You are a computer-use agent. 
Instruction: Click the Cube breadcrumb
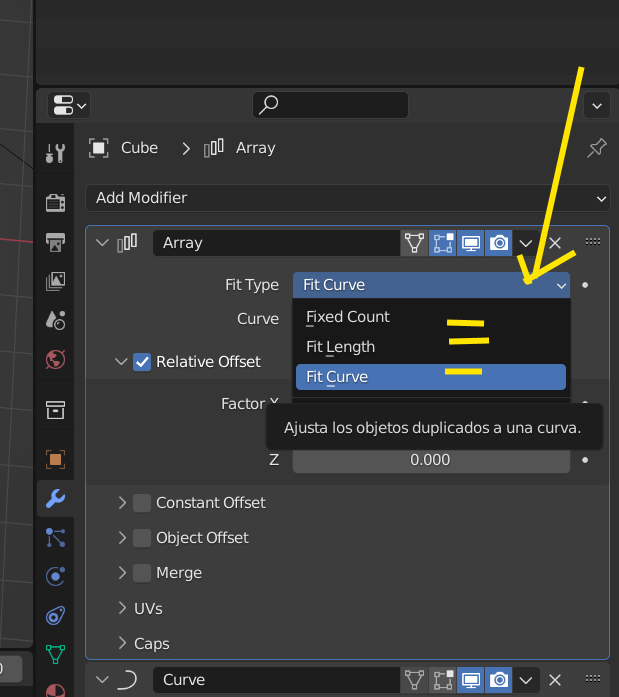point(139,148)
